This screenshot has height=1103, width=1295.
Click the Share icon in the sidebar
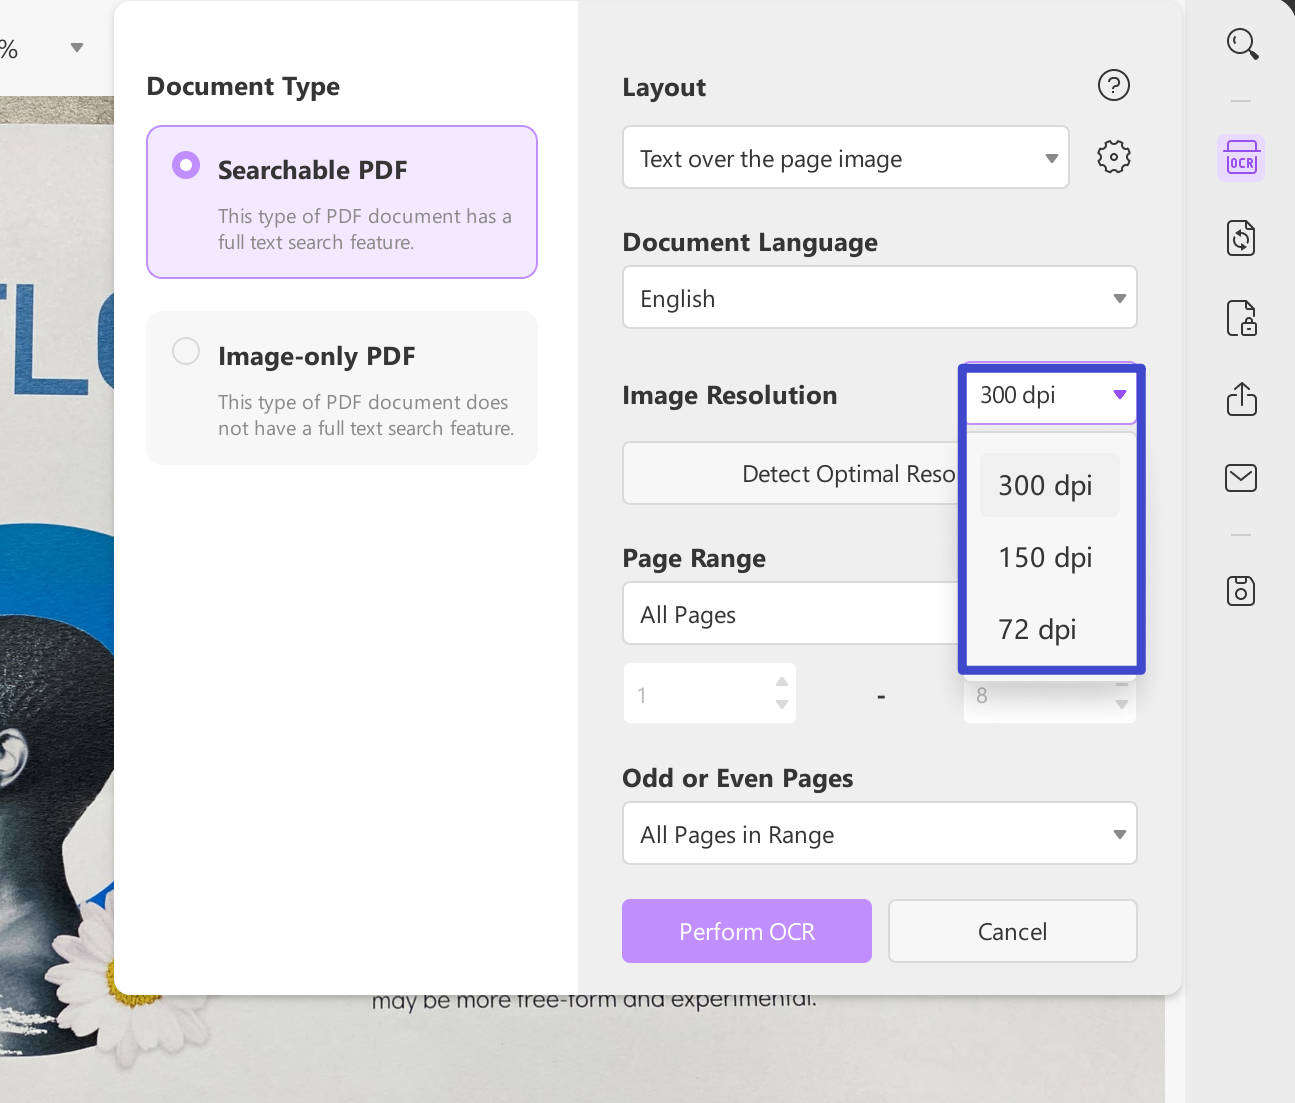point(1240,398)
